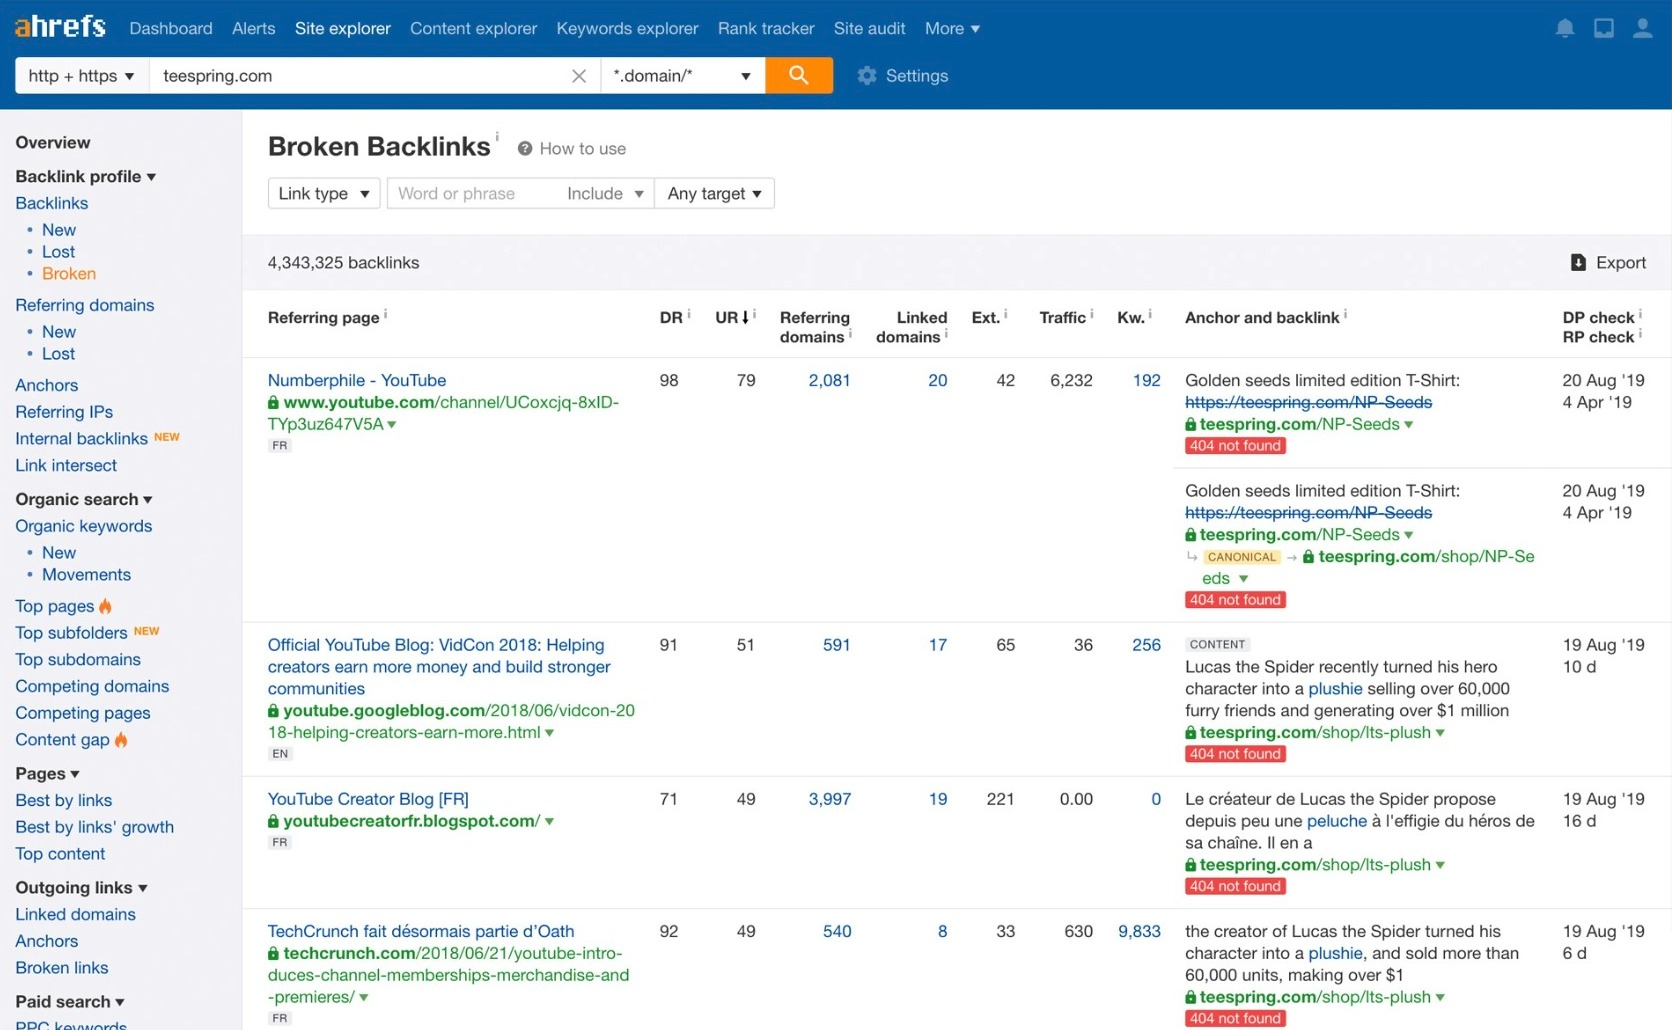Screen dimensions: 1672x1030
Task: Click the Export download icon
Action: click(1578, 262)
